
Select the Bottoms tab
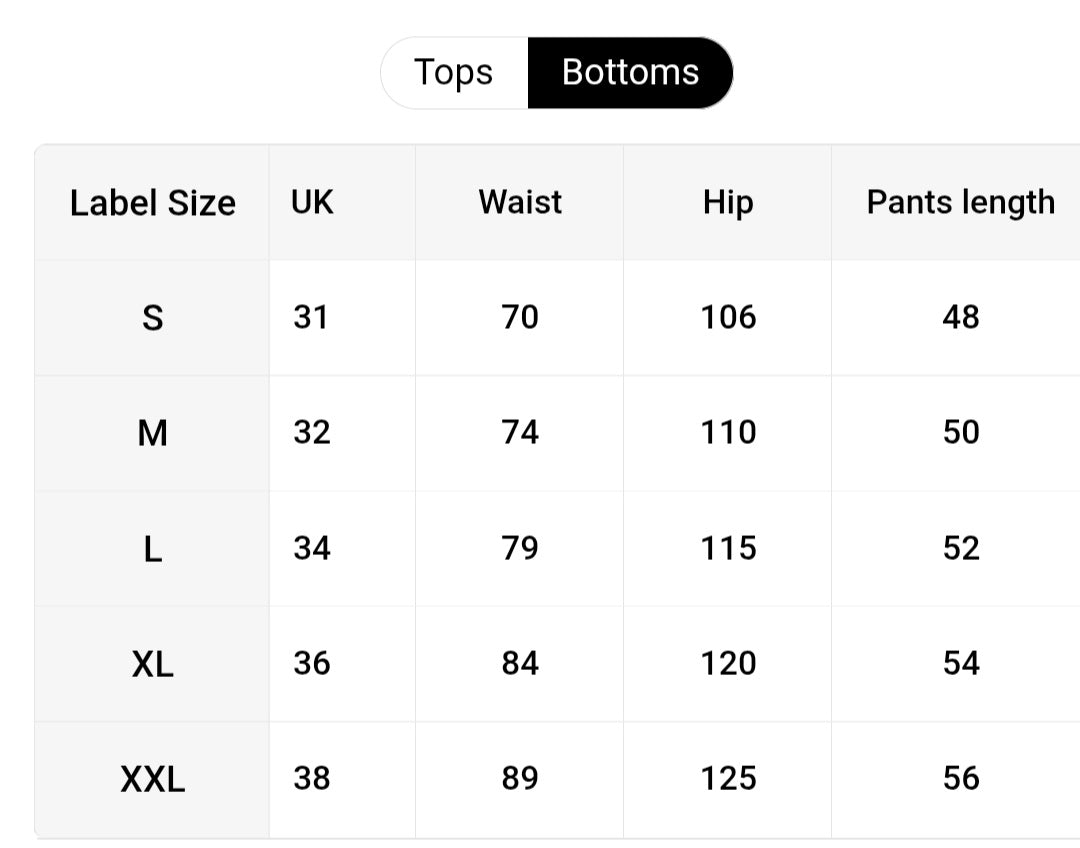tap(630, 73)
